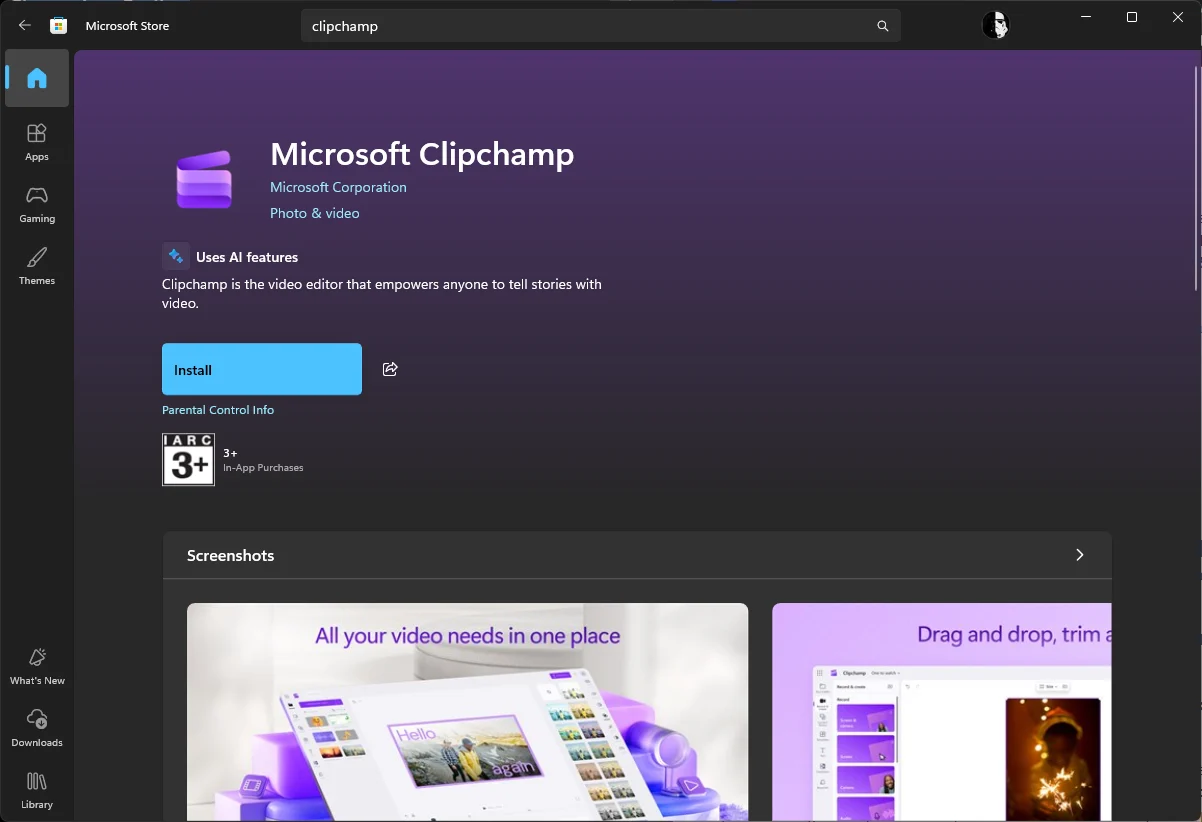This screenshot has height=822, width=1202.
Task: Open Parental Control Info link
Action: 218,410
